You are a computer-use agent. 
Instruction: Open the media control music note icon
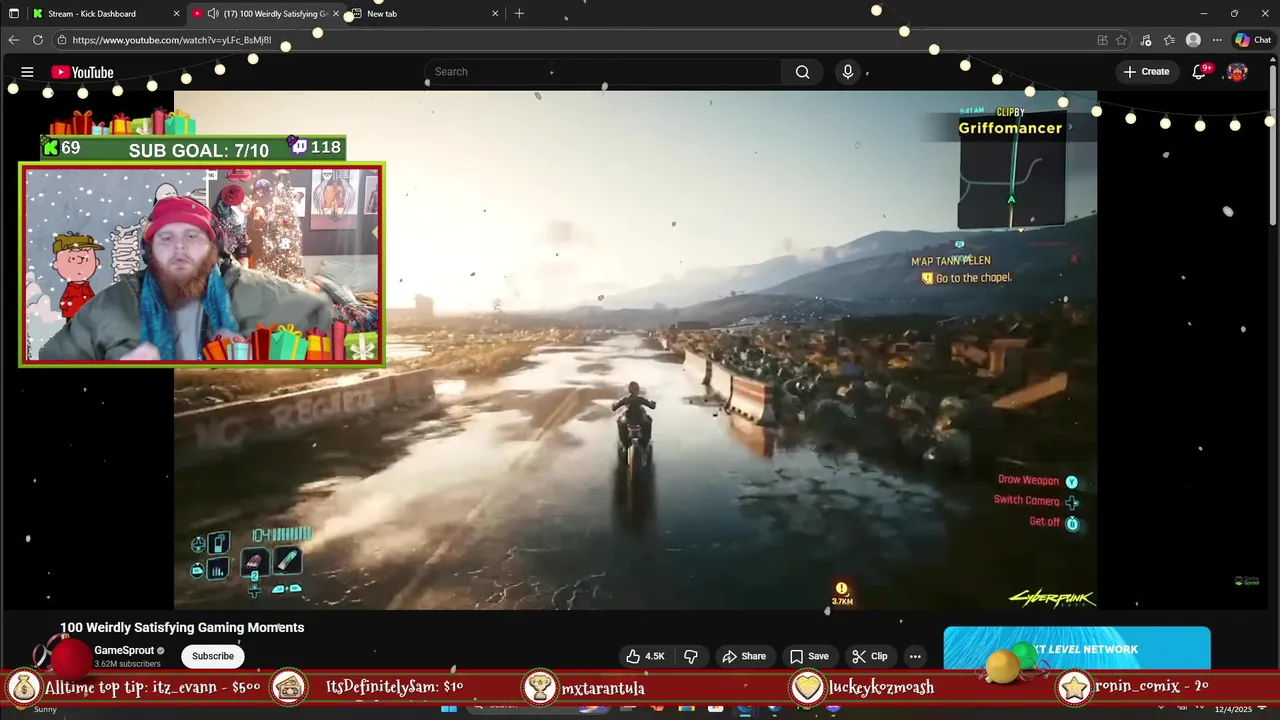click(x=1146, y=40)
